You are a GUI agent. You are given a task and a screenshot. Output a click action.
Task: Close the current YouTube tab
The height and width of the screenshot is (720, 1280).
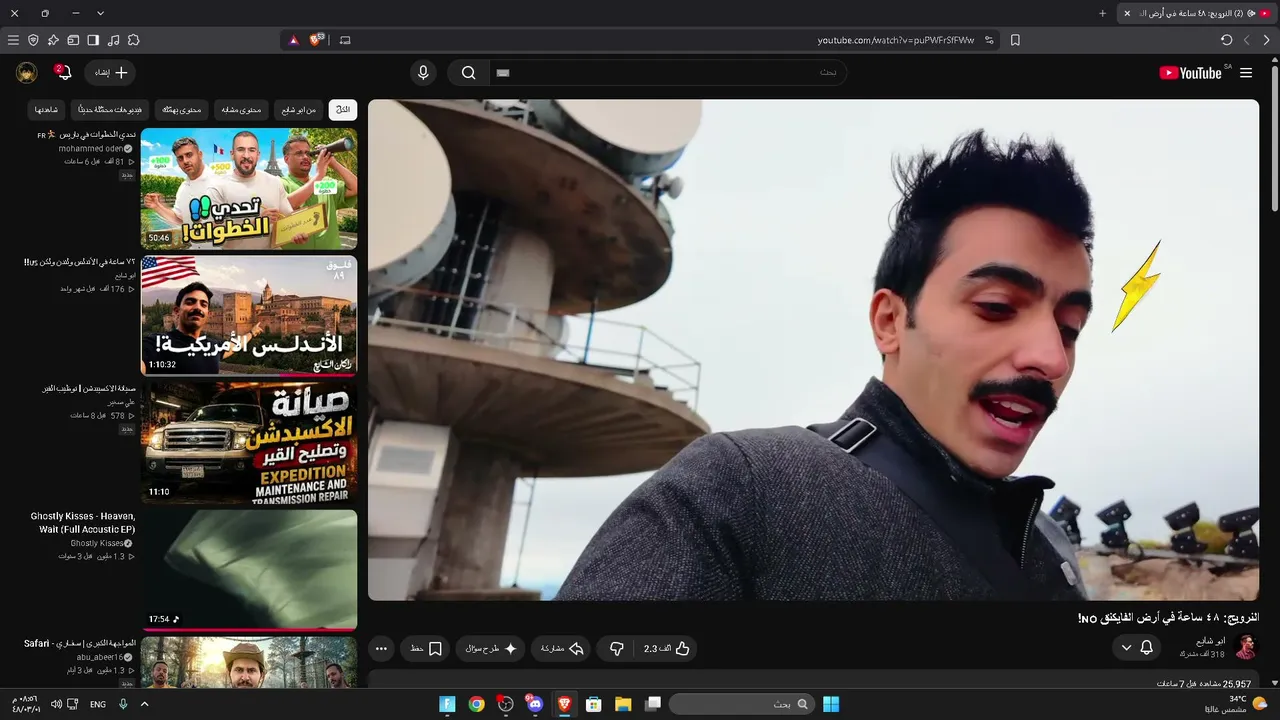click(1127, 13)
